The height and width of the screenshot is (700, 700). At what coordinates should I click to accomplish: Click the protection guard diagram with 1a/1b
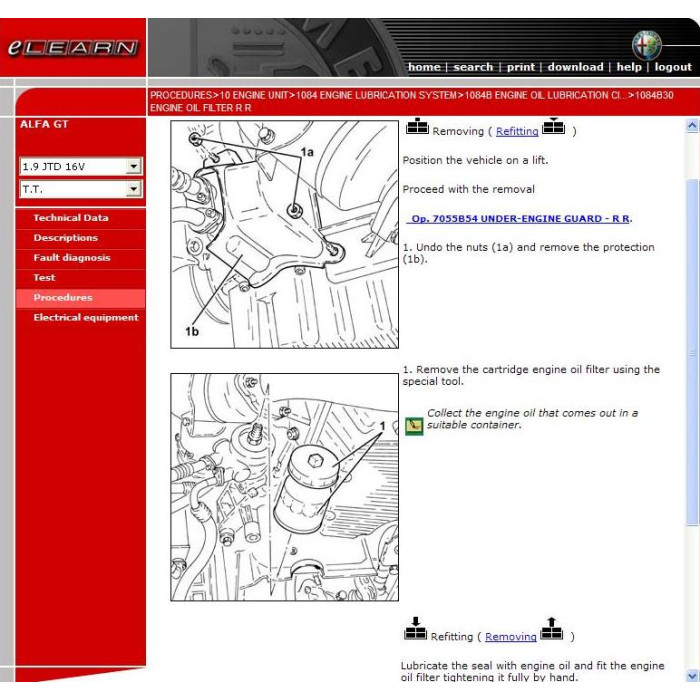tap(284, 234)
